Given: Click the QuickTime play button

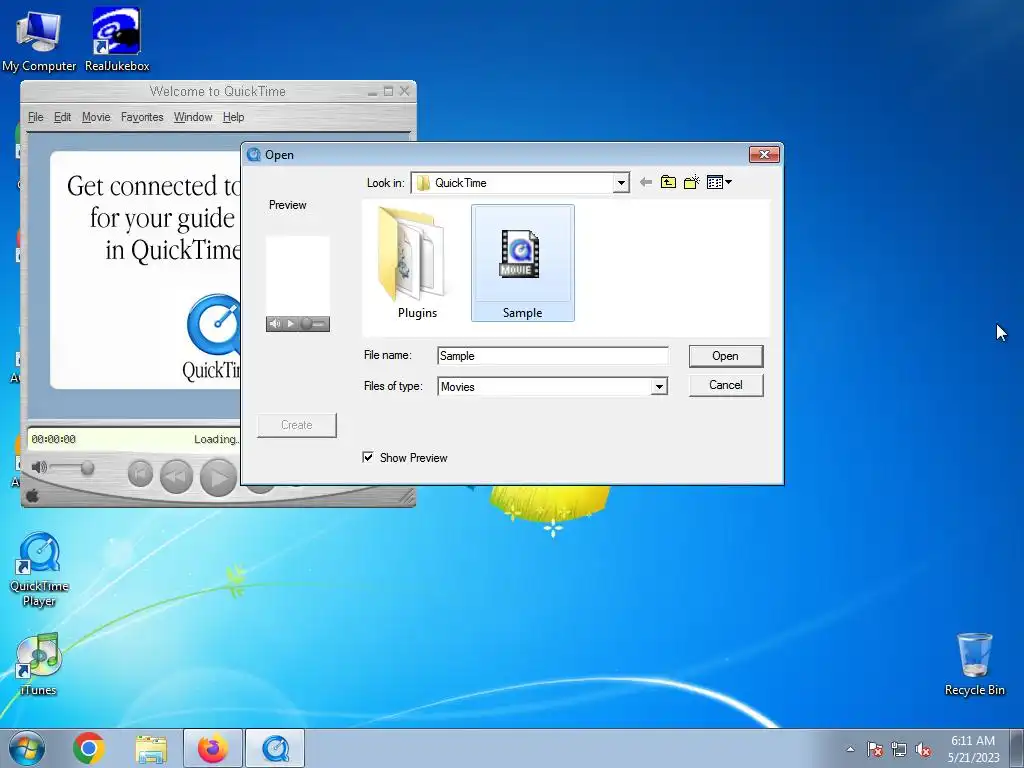Looking at the screenshot, I should coord(218,477).
